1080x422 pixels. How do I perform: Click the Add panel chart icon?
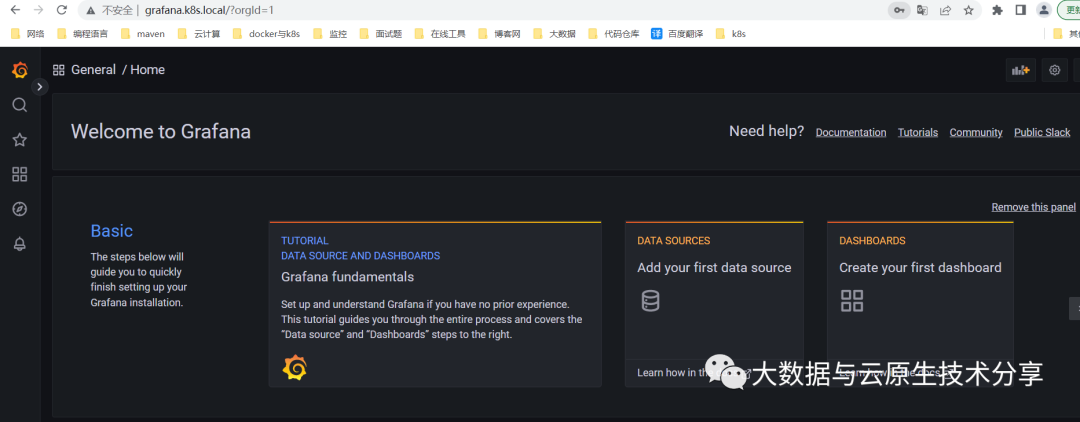1021,70
